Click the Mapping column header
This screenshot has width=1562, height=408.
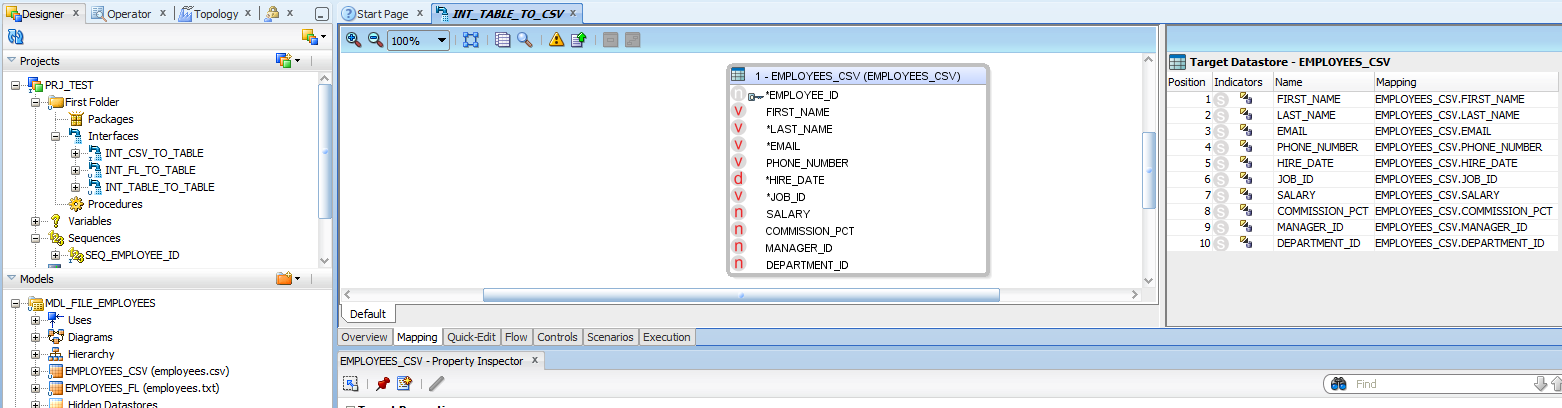[1466, 82]
